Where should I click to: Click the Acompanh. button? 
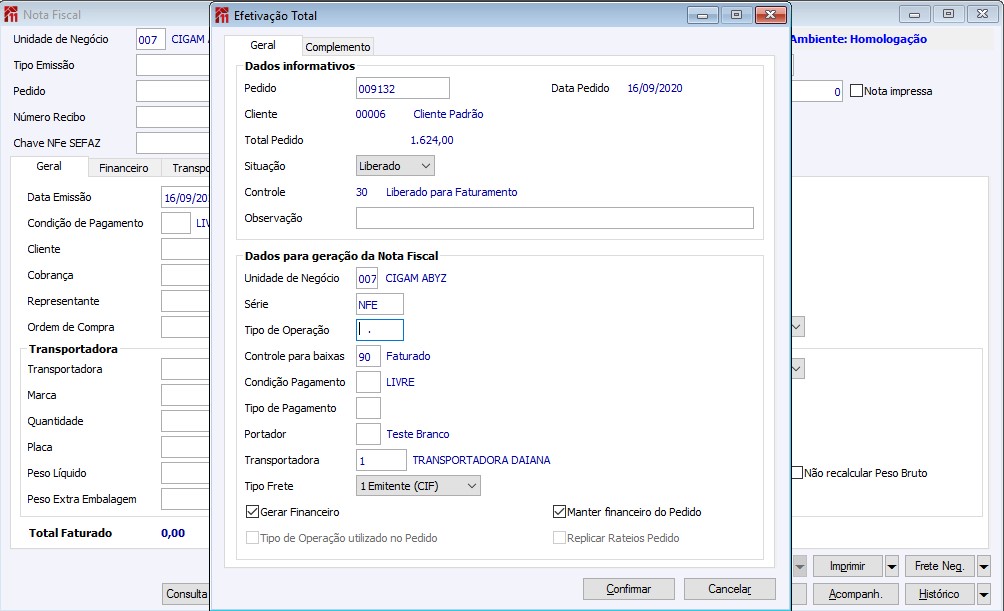[855, 594]
